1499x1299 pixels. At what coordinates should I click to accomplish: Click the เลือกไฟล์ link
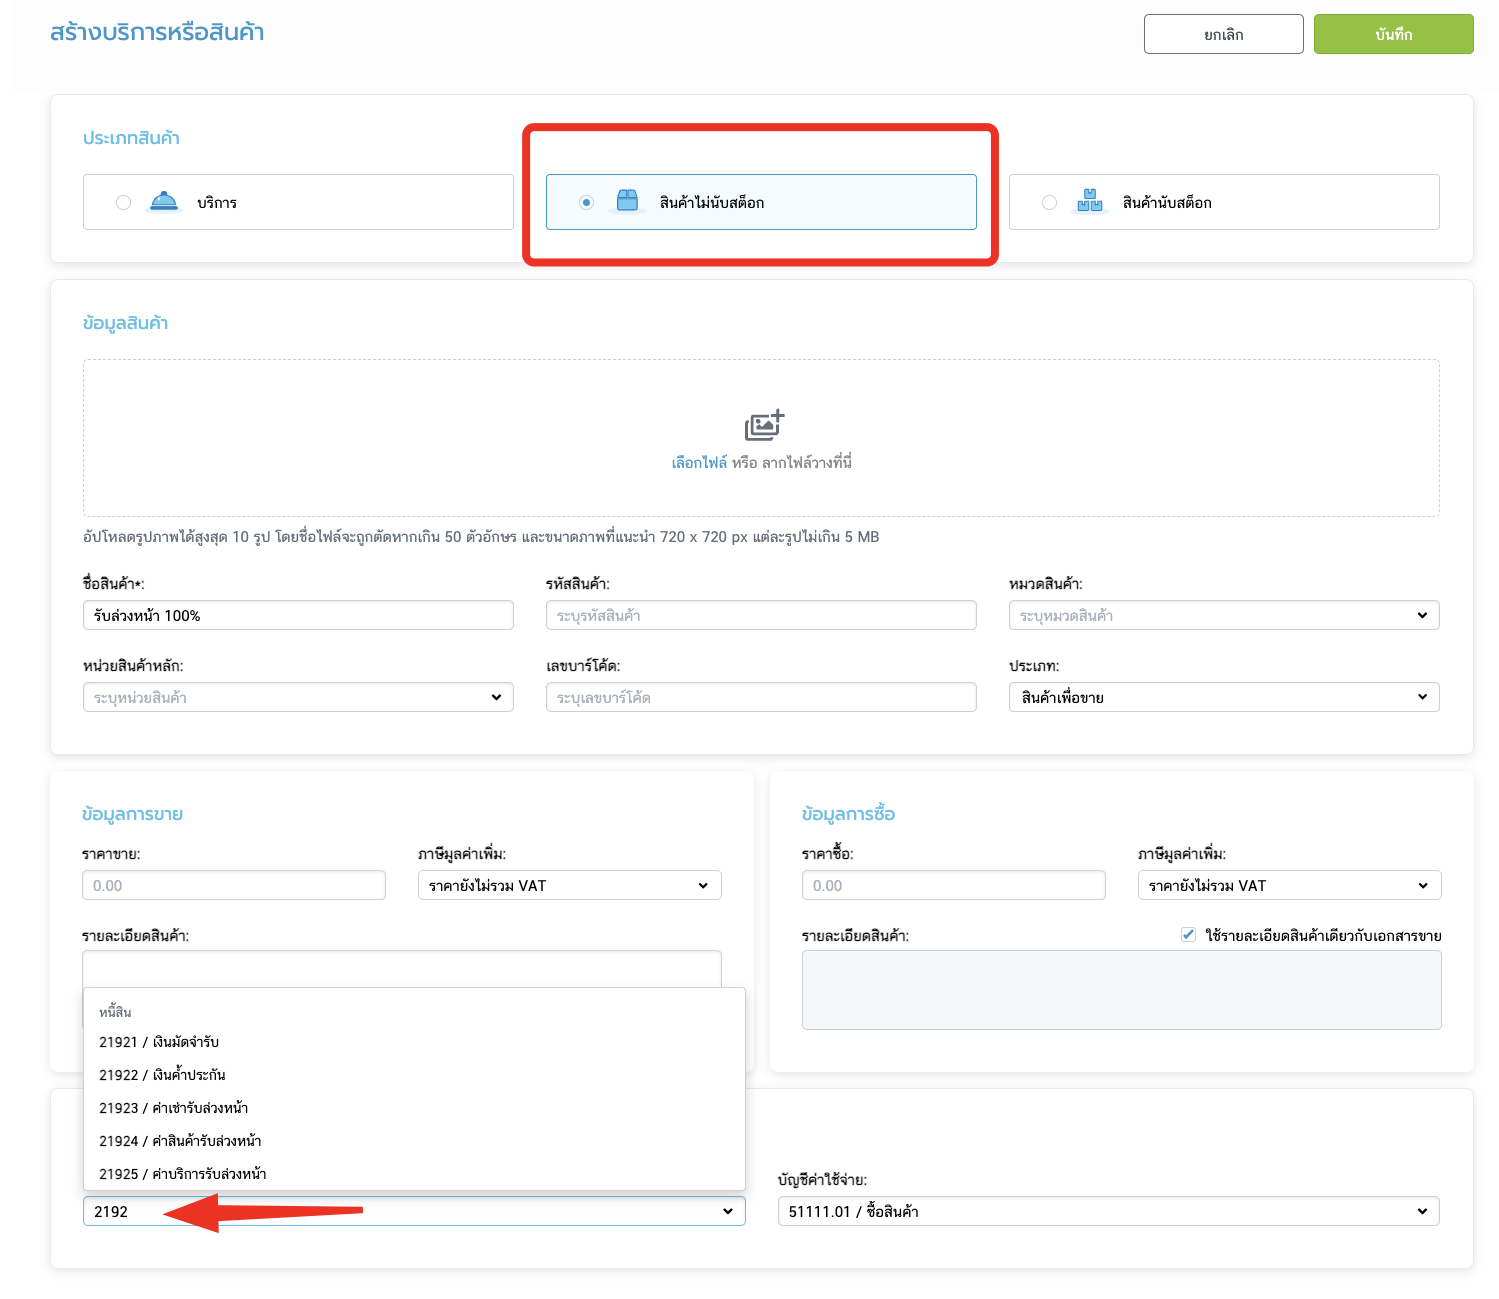[x=699, y=462]
